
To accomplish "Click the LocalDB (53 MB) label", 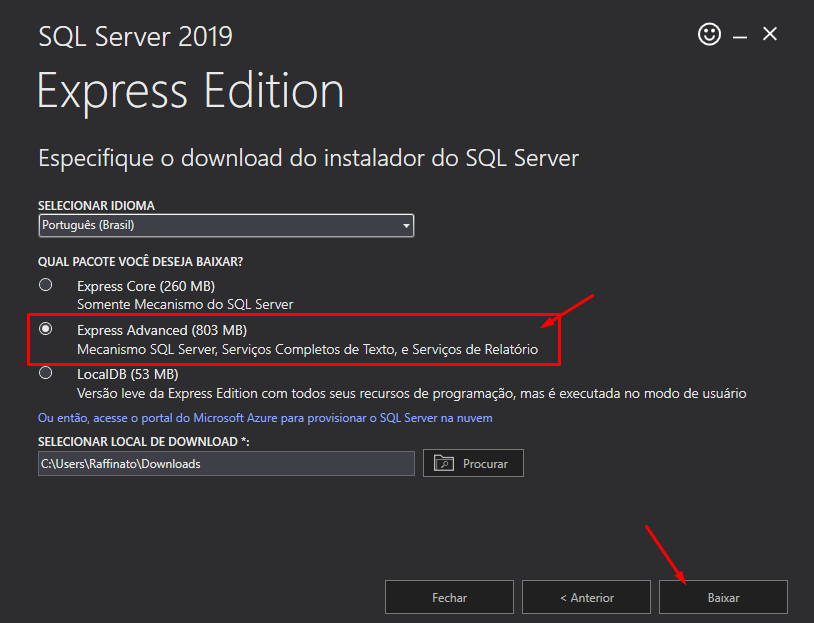I will 128,374.
